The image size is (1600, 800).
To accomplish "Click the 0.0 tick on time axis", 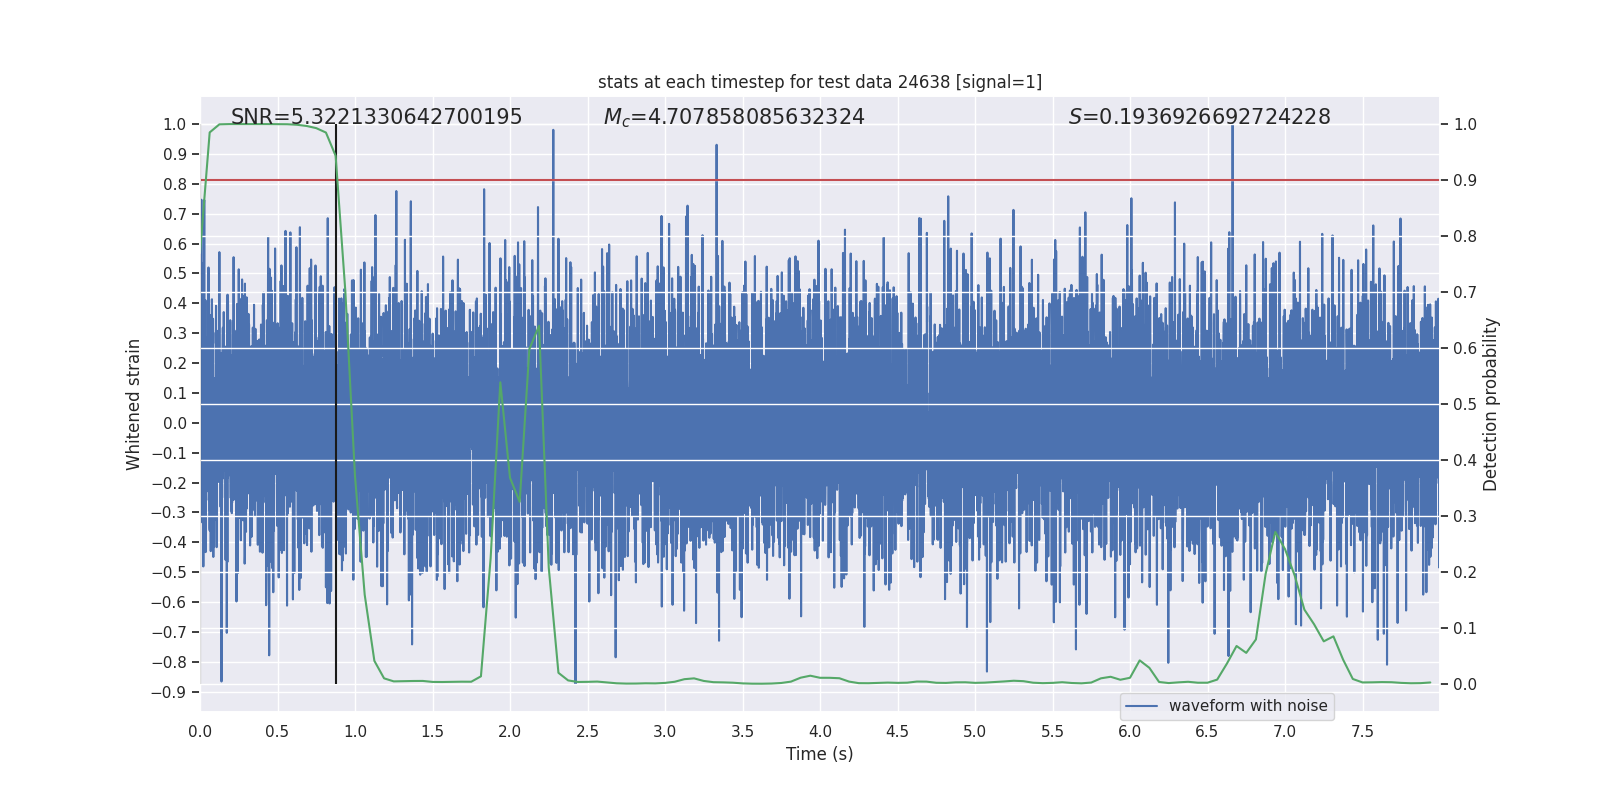I will [200, 731].
